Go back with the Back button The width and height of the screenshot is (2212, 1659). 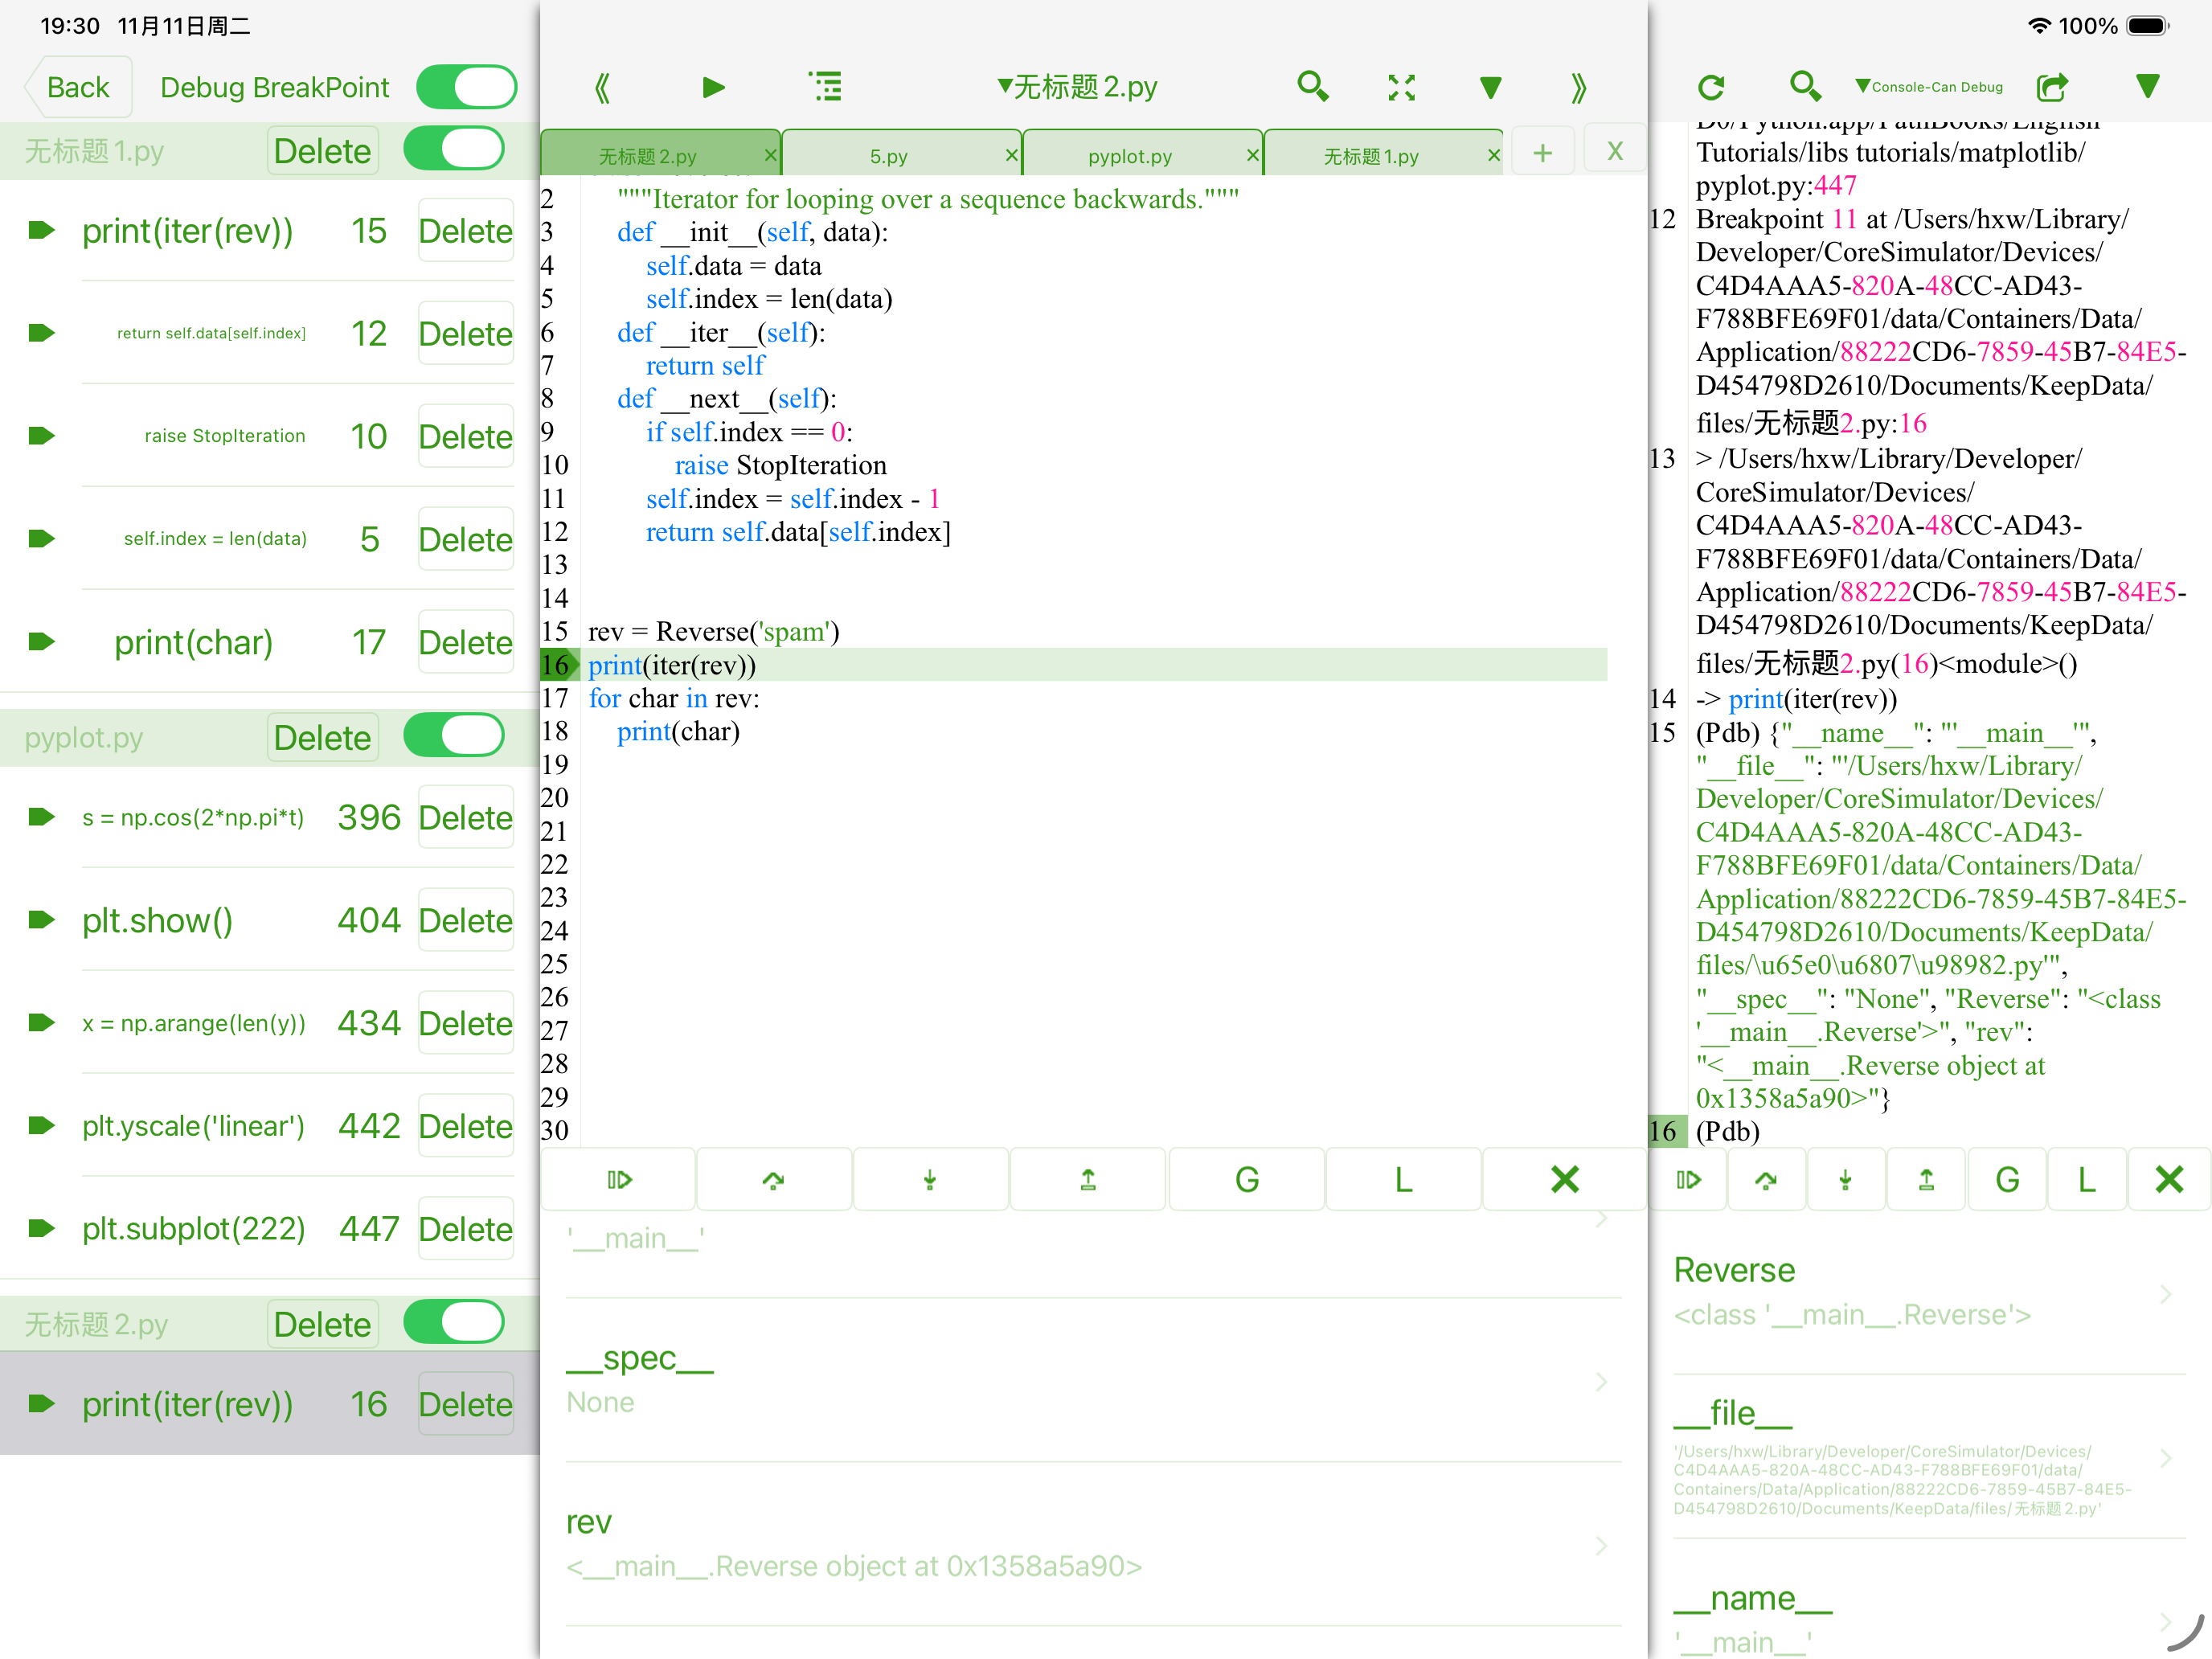78,87
